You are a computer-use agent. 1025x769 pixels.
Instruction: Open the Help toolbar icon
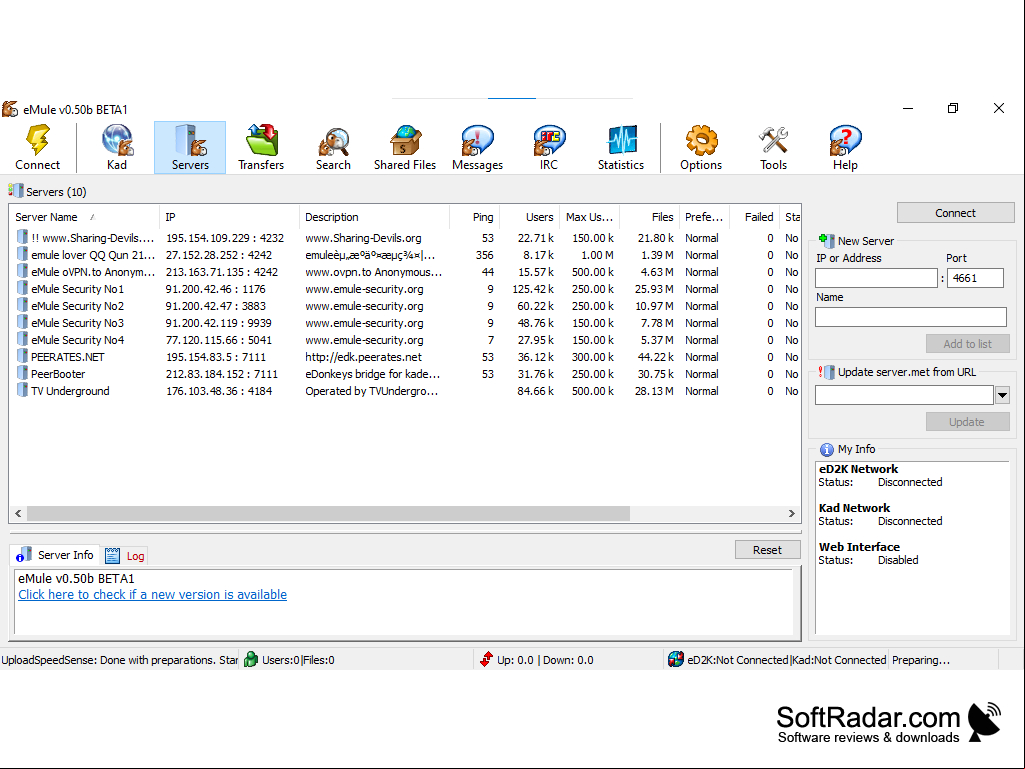(845, 147)
